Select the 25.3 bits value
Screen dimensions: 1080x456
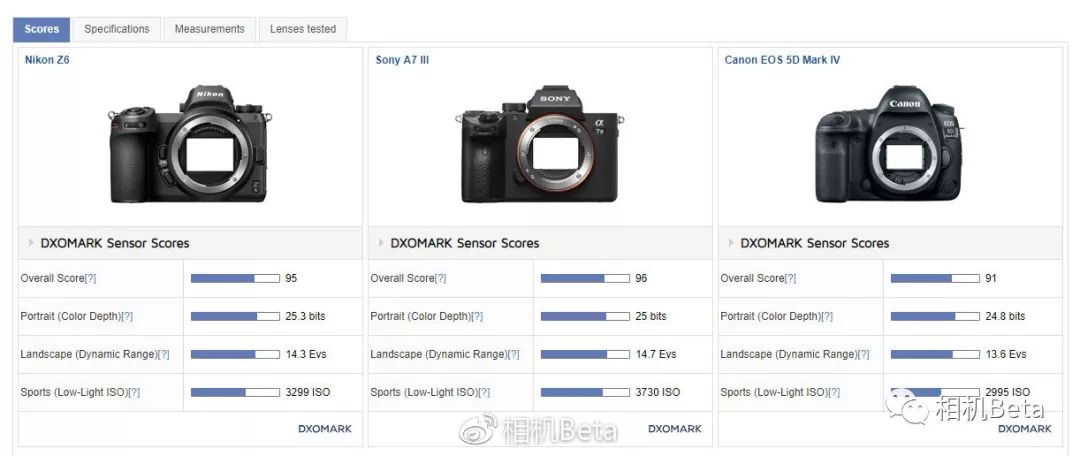point(305,316)
